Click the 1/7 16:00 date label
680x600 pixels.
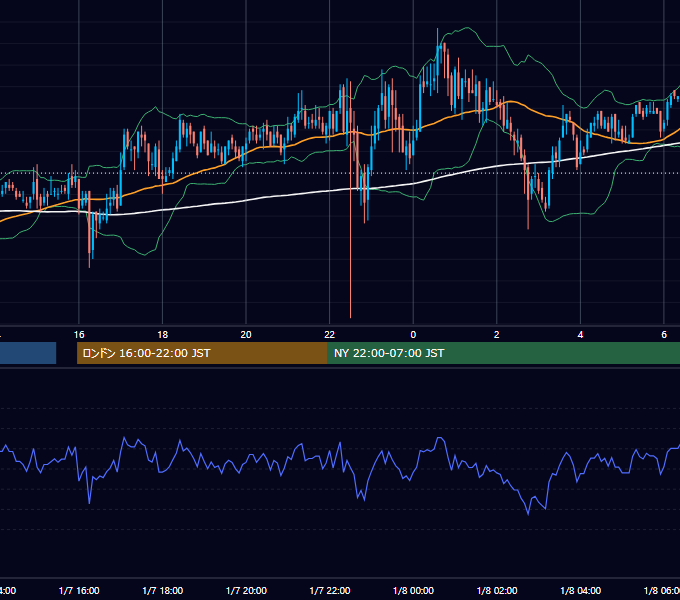point(79,590)
